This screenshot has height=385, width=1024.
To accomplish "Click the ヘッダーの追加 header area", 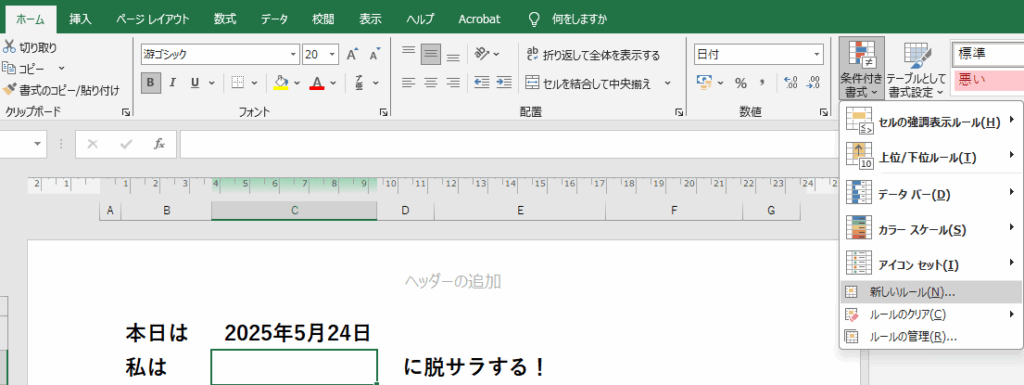I will (x=453, y=281).
